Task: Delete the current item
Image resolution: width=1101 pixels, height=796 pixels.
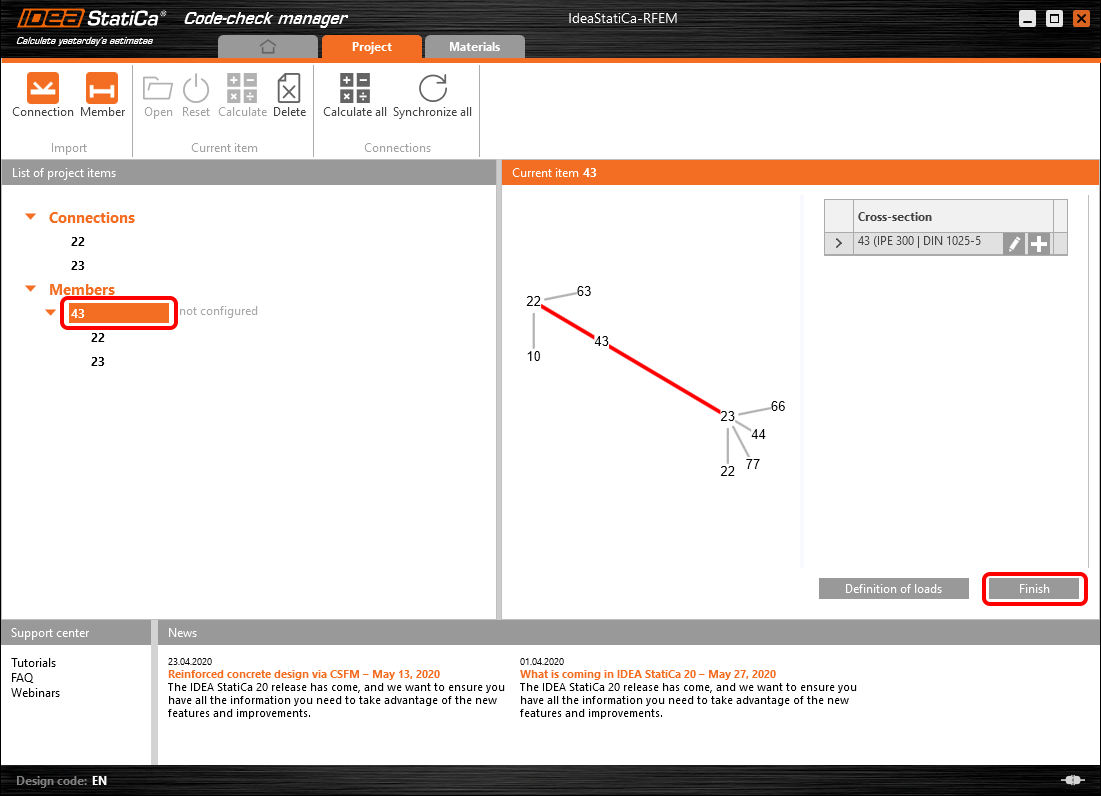Action: (289, 96)
